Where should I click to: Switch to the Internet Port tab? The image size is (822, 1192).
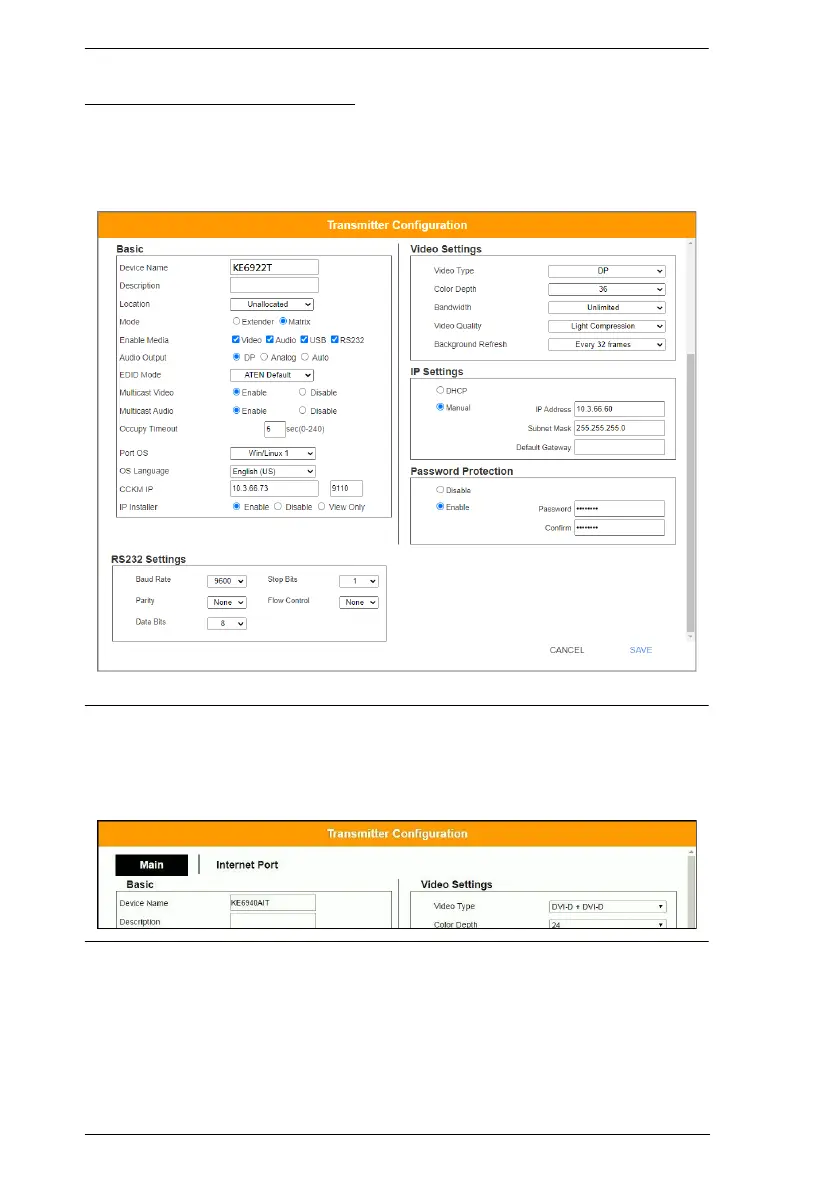[x=247, y=865]
